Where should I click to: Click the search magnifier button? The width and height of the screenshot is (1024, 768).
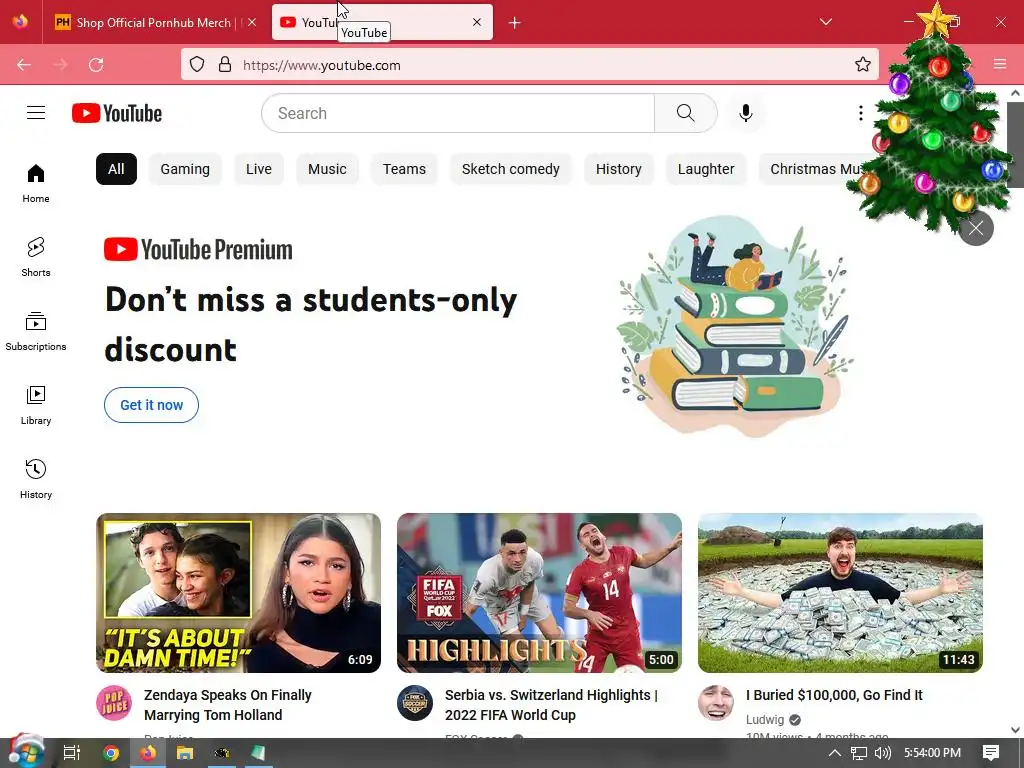click(x=686, y=113)
